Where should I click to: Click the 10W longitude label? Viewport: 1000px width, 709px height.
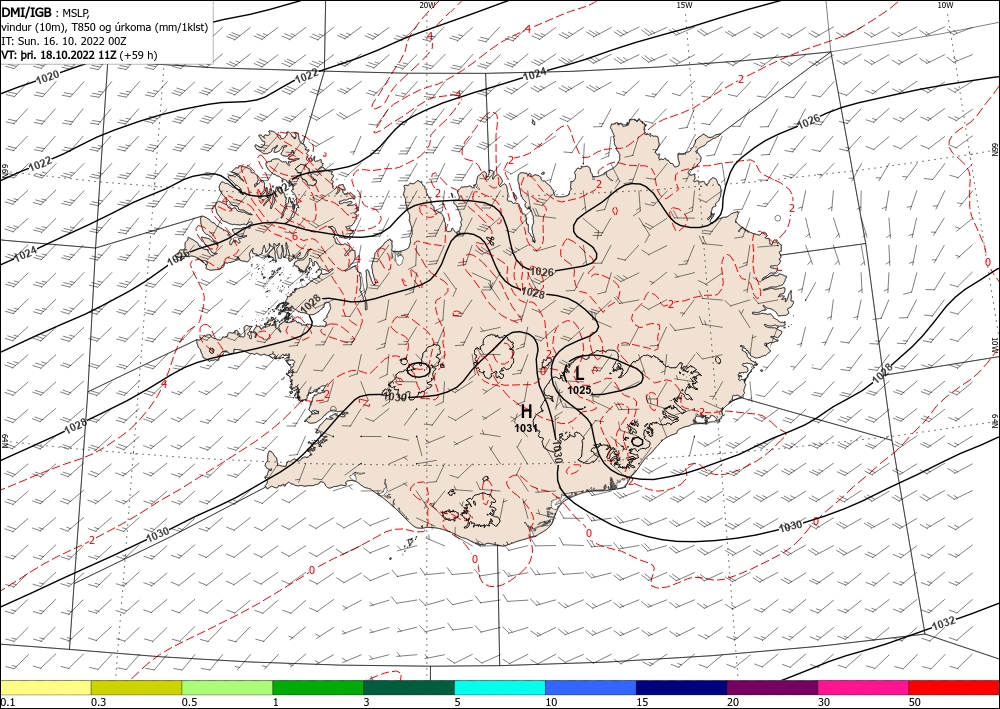945,4
